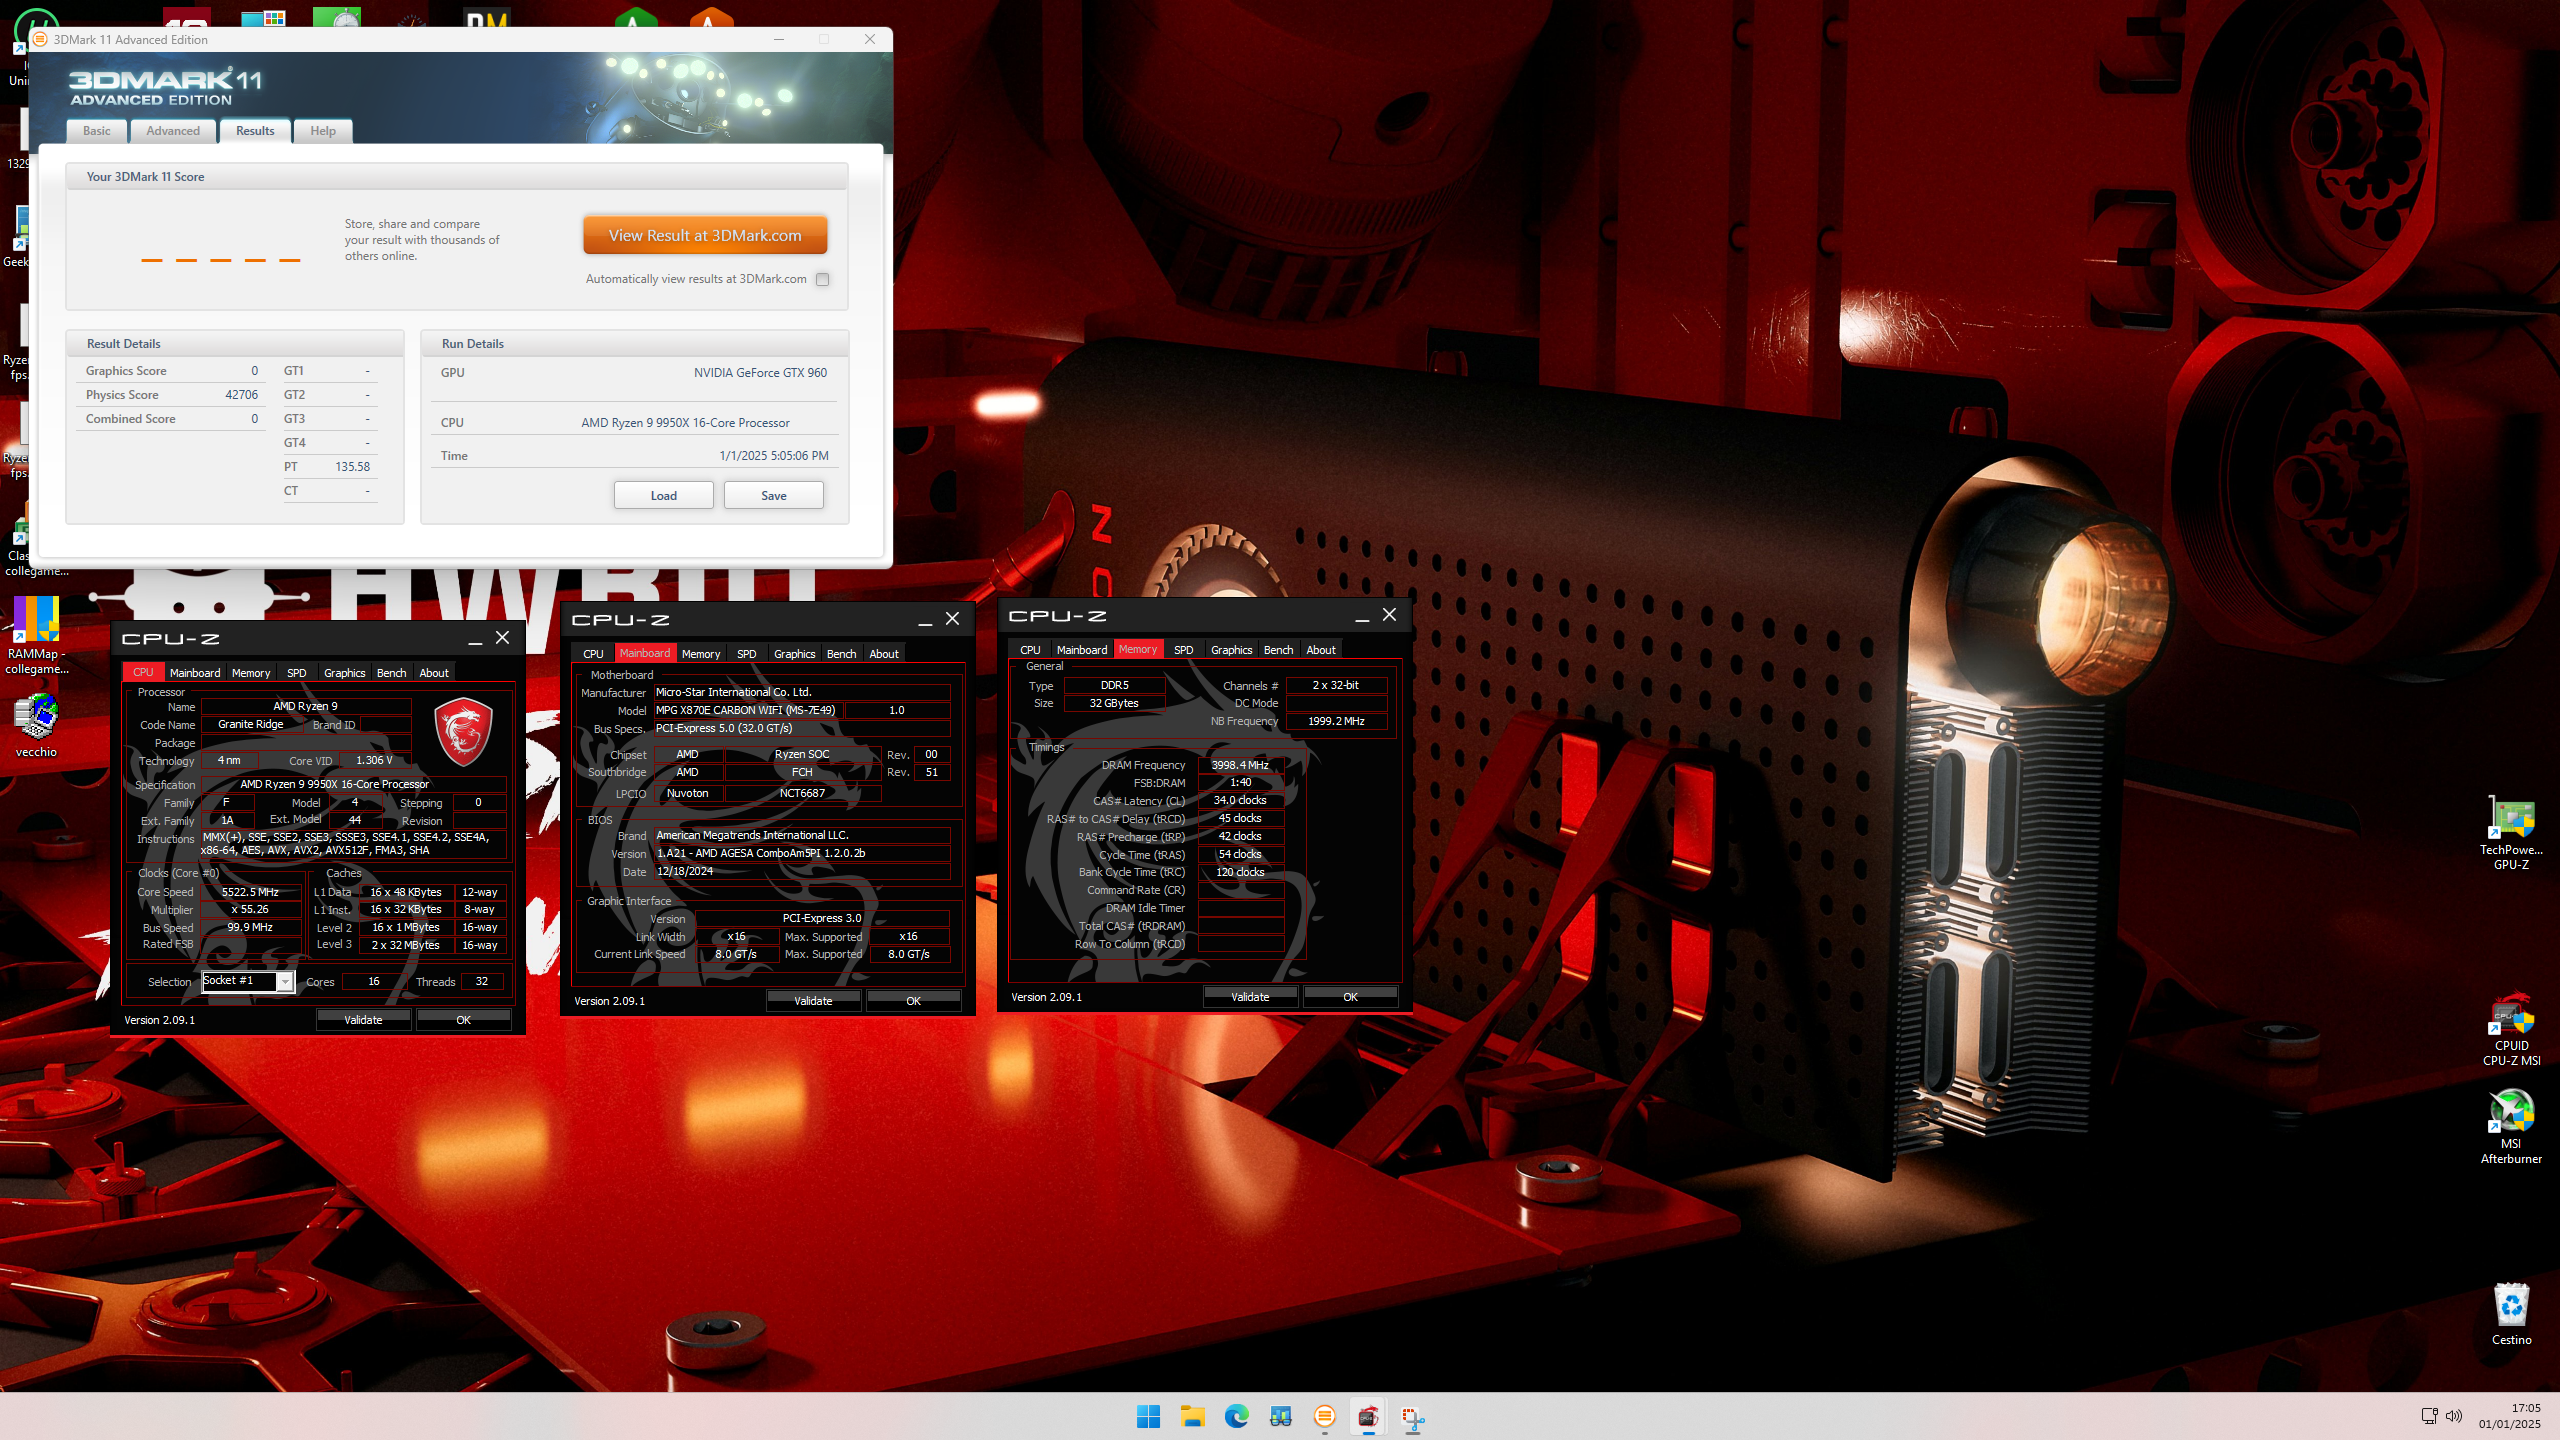Click OK in the Memory CPU-Z window
The height and width of the screenshot is (1440, 2560).
coord(1350,997)
